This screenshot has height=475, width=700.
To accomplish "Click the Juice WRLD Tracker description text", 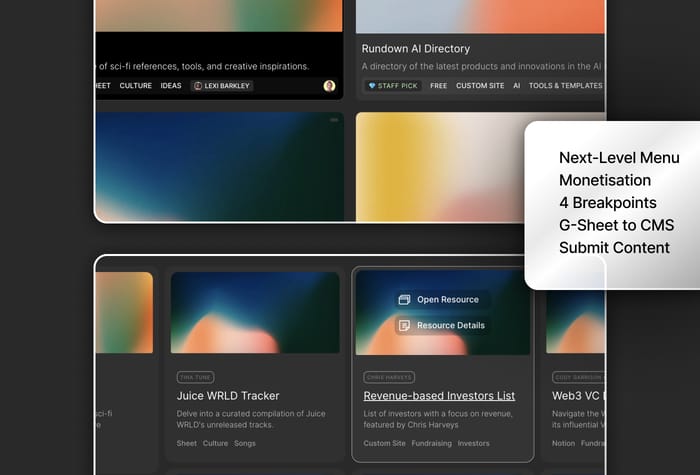I will (251, 419).
